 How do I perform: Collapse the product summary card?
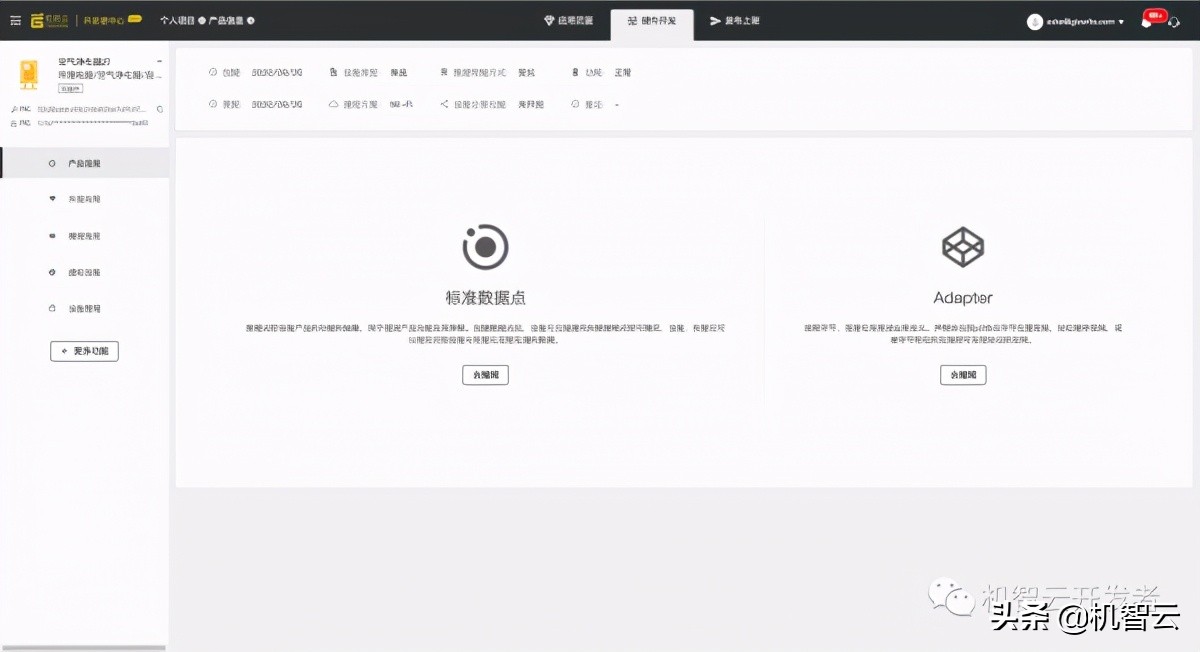click(158, 60)
